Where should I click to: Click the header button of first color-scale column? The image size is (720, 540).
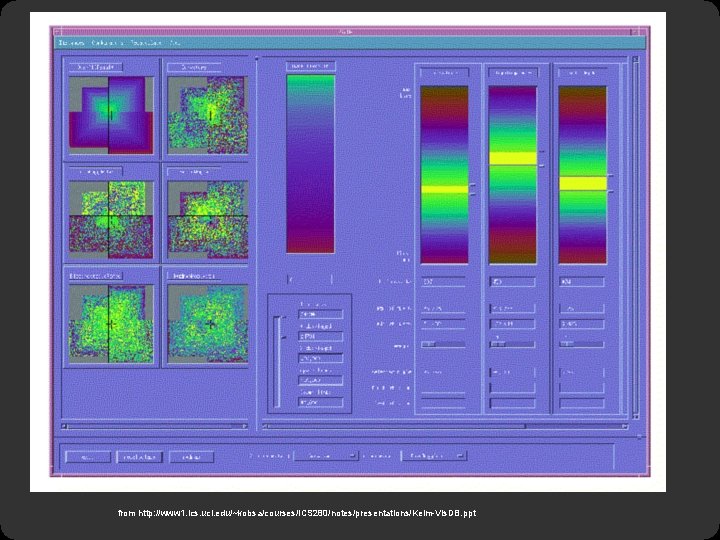444,73
